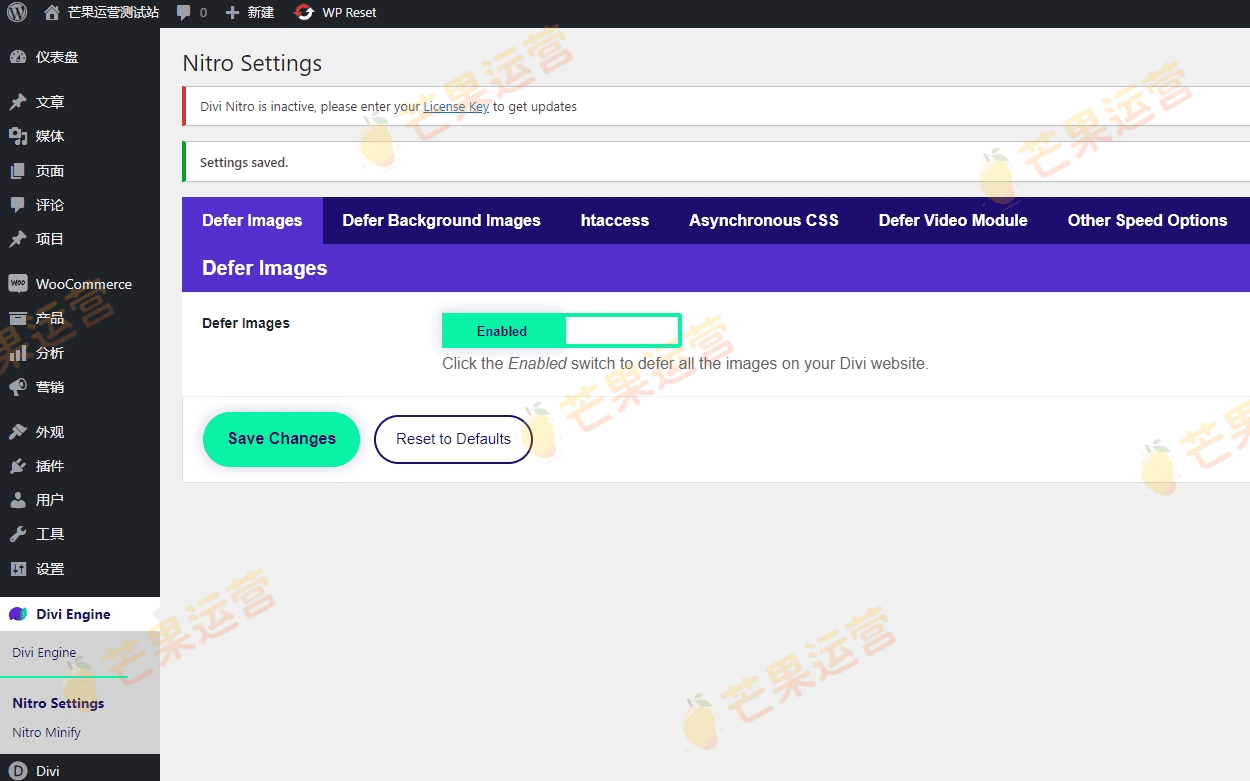Click the Pages icon in sidebar

pos(18,171)
